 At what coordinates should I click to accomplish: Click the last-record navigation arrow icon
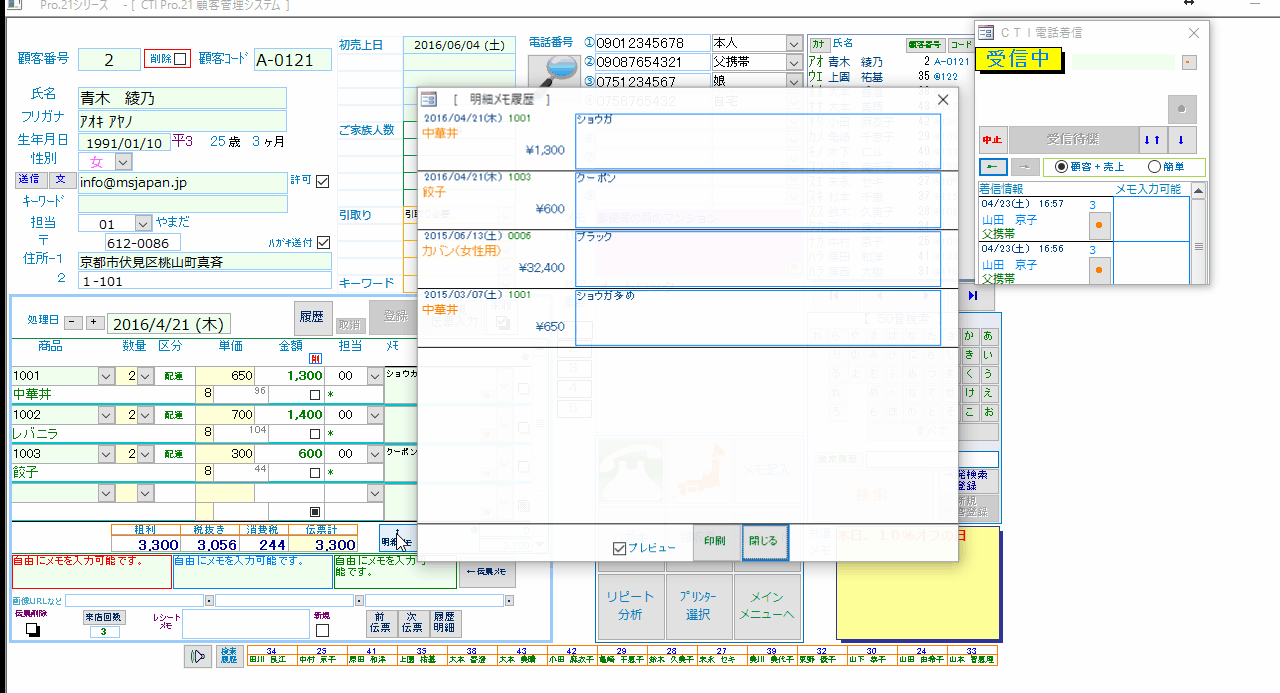click(x=973, y=296)
